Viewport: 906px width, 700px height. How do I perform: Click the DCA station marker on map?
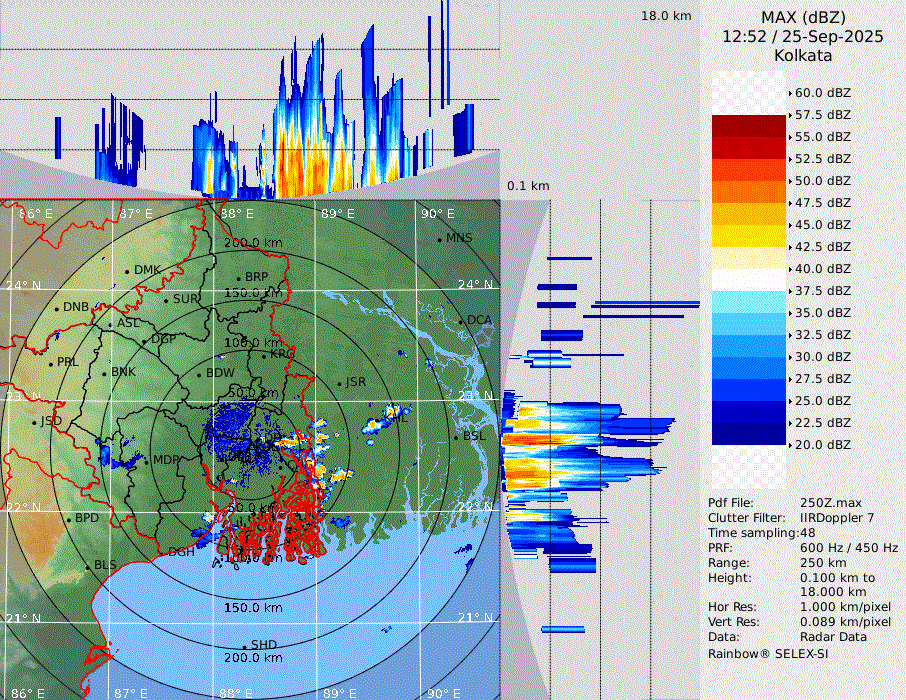coord(462,321)
